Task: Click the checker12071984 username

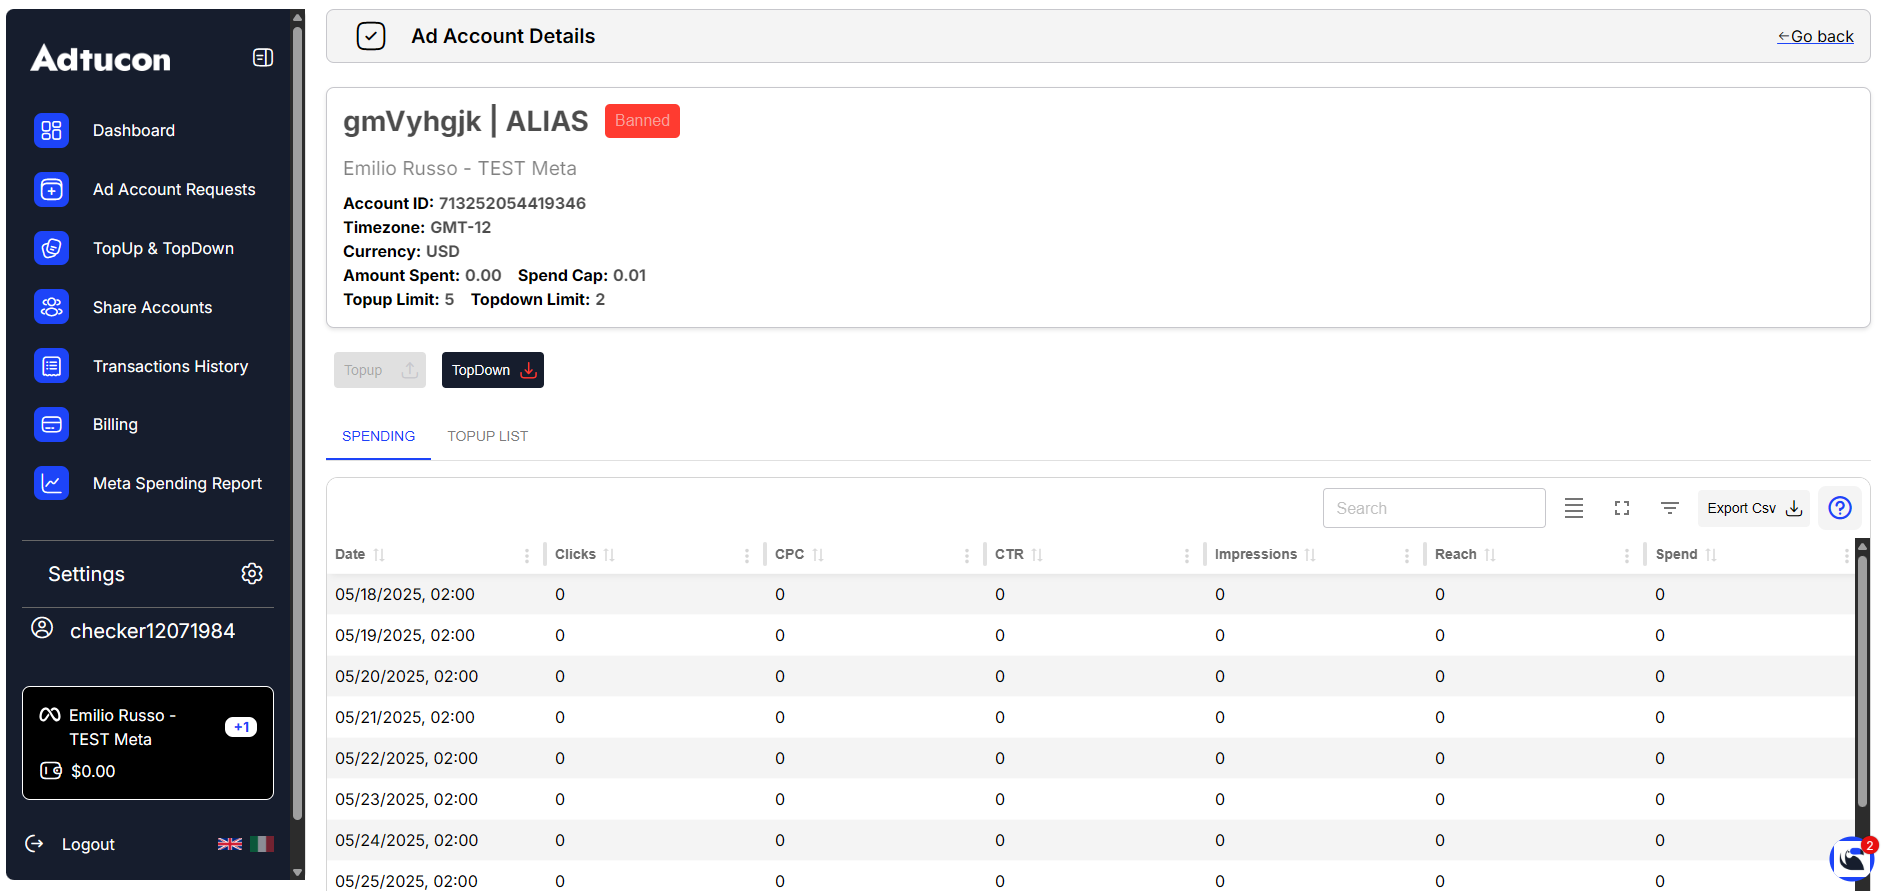Action: [x=152, y=631]
